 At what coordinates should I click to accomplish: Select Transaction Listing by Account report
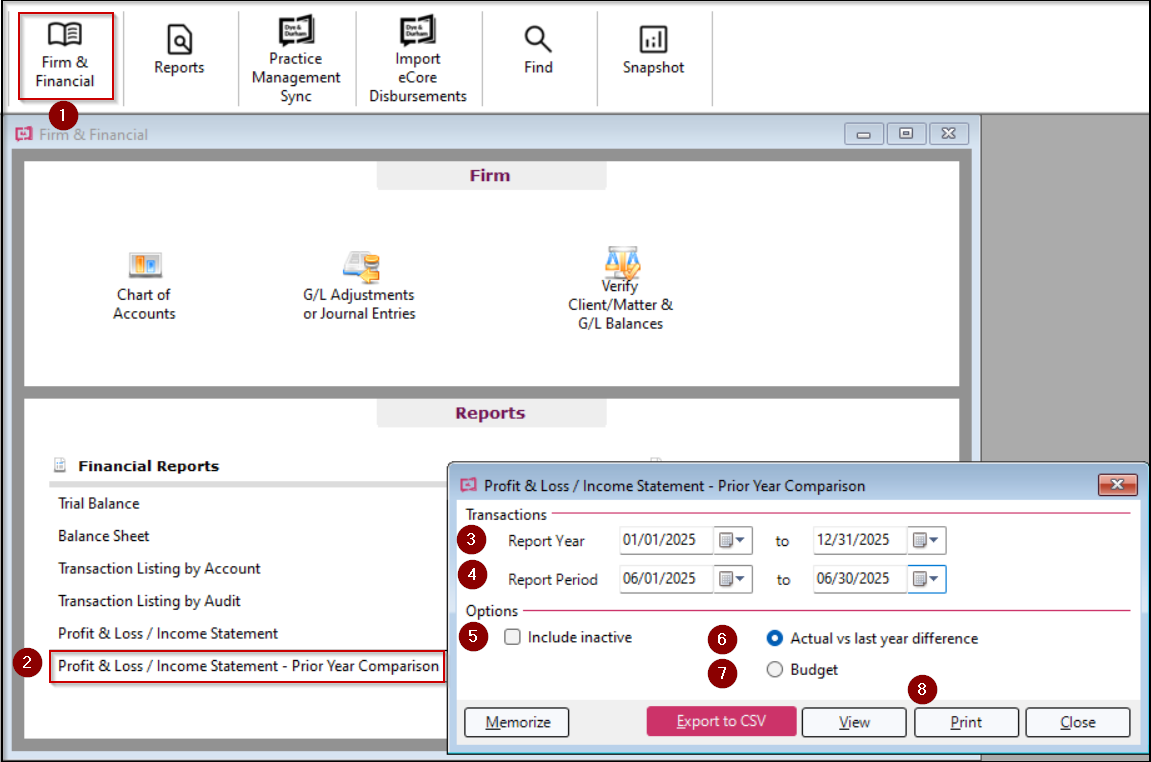point(159,568)
